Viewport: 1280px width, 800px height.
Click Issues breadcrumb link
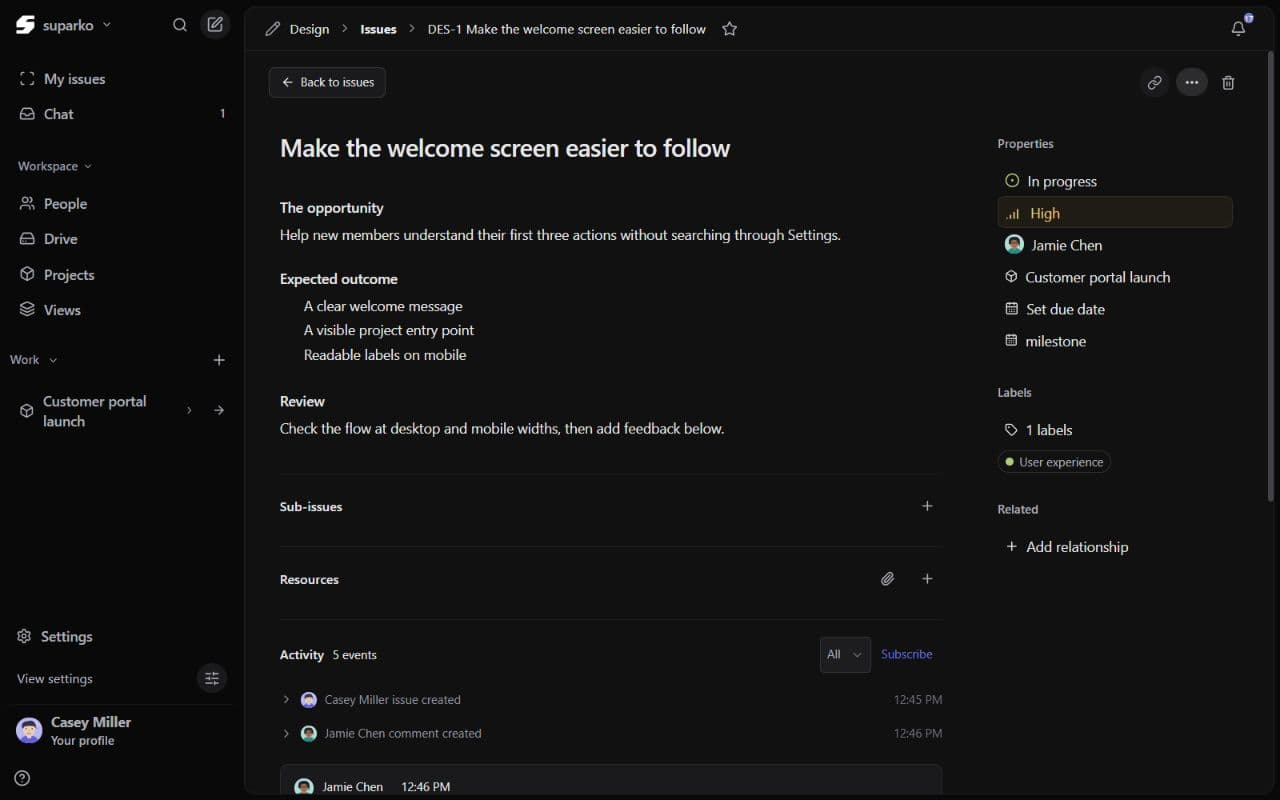(378, 29)
